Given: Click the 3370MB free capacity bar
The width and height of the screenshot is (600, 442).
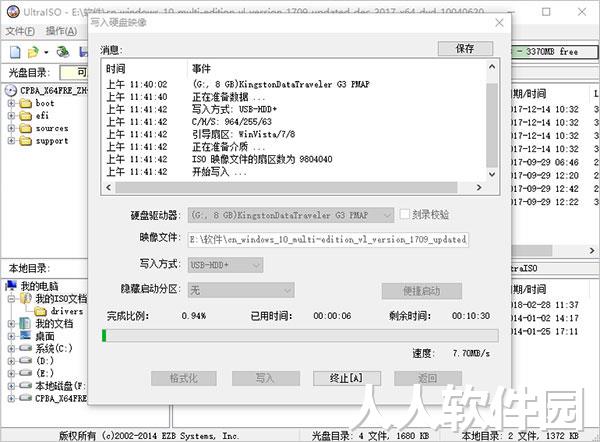Looking at the screenshot, I should (x=554, y=52).
